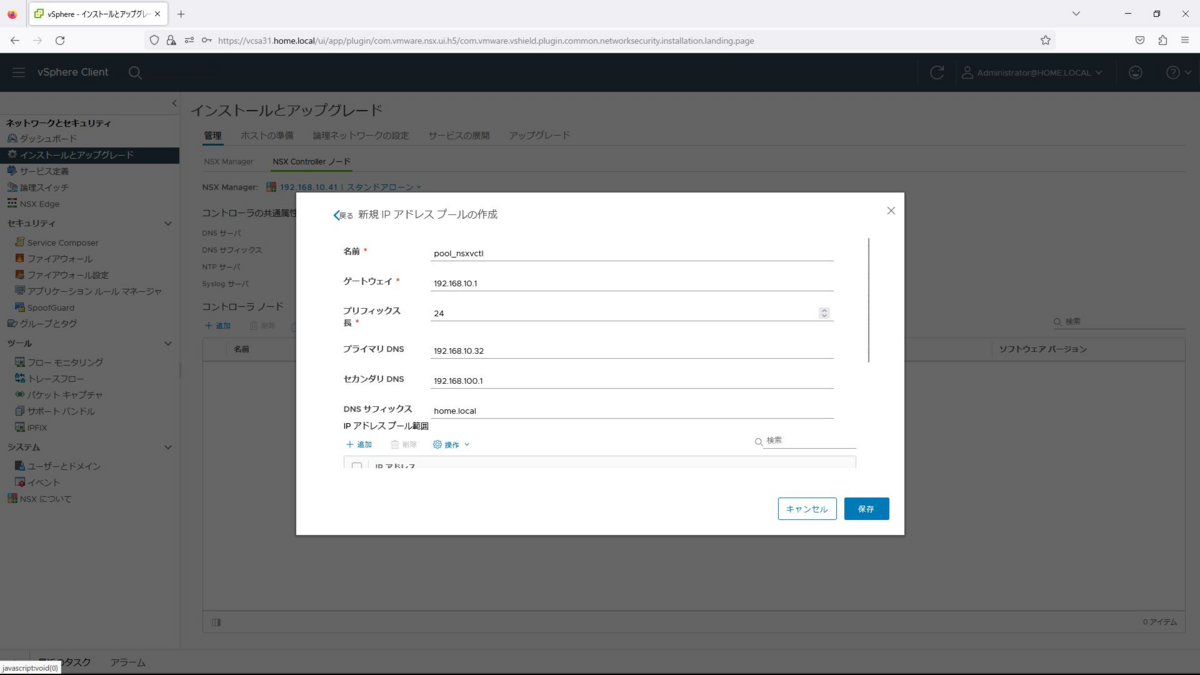This screenshot has width=1200, height=675.
Task: Click the dialog vertical scrollbar
Action: click(x=869, y=300)
